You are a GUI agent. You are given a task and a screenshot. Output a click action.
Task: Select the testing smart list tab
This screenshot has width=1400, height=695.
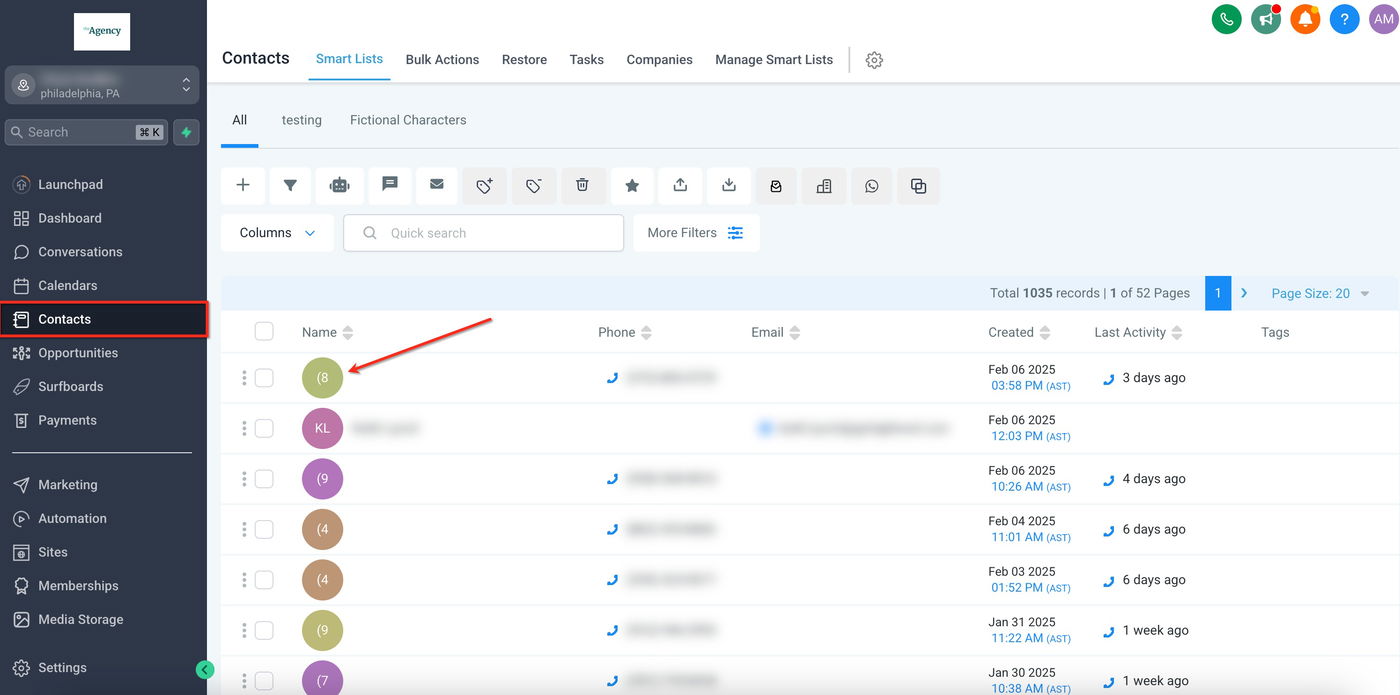point(301,120)
